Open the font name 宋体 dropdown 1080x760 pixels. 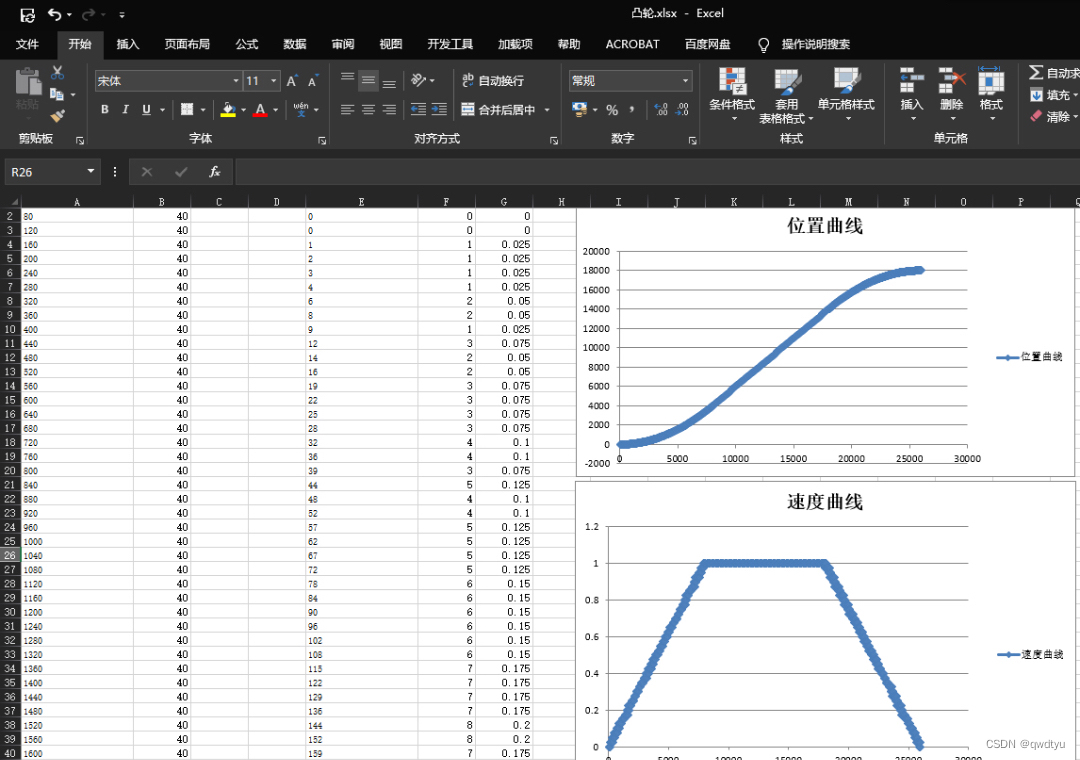pyautogui.click(x=236, y=81)
